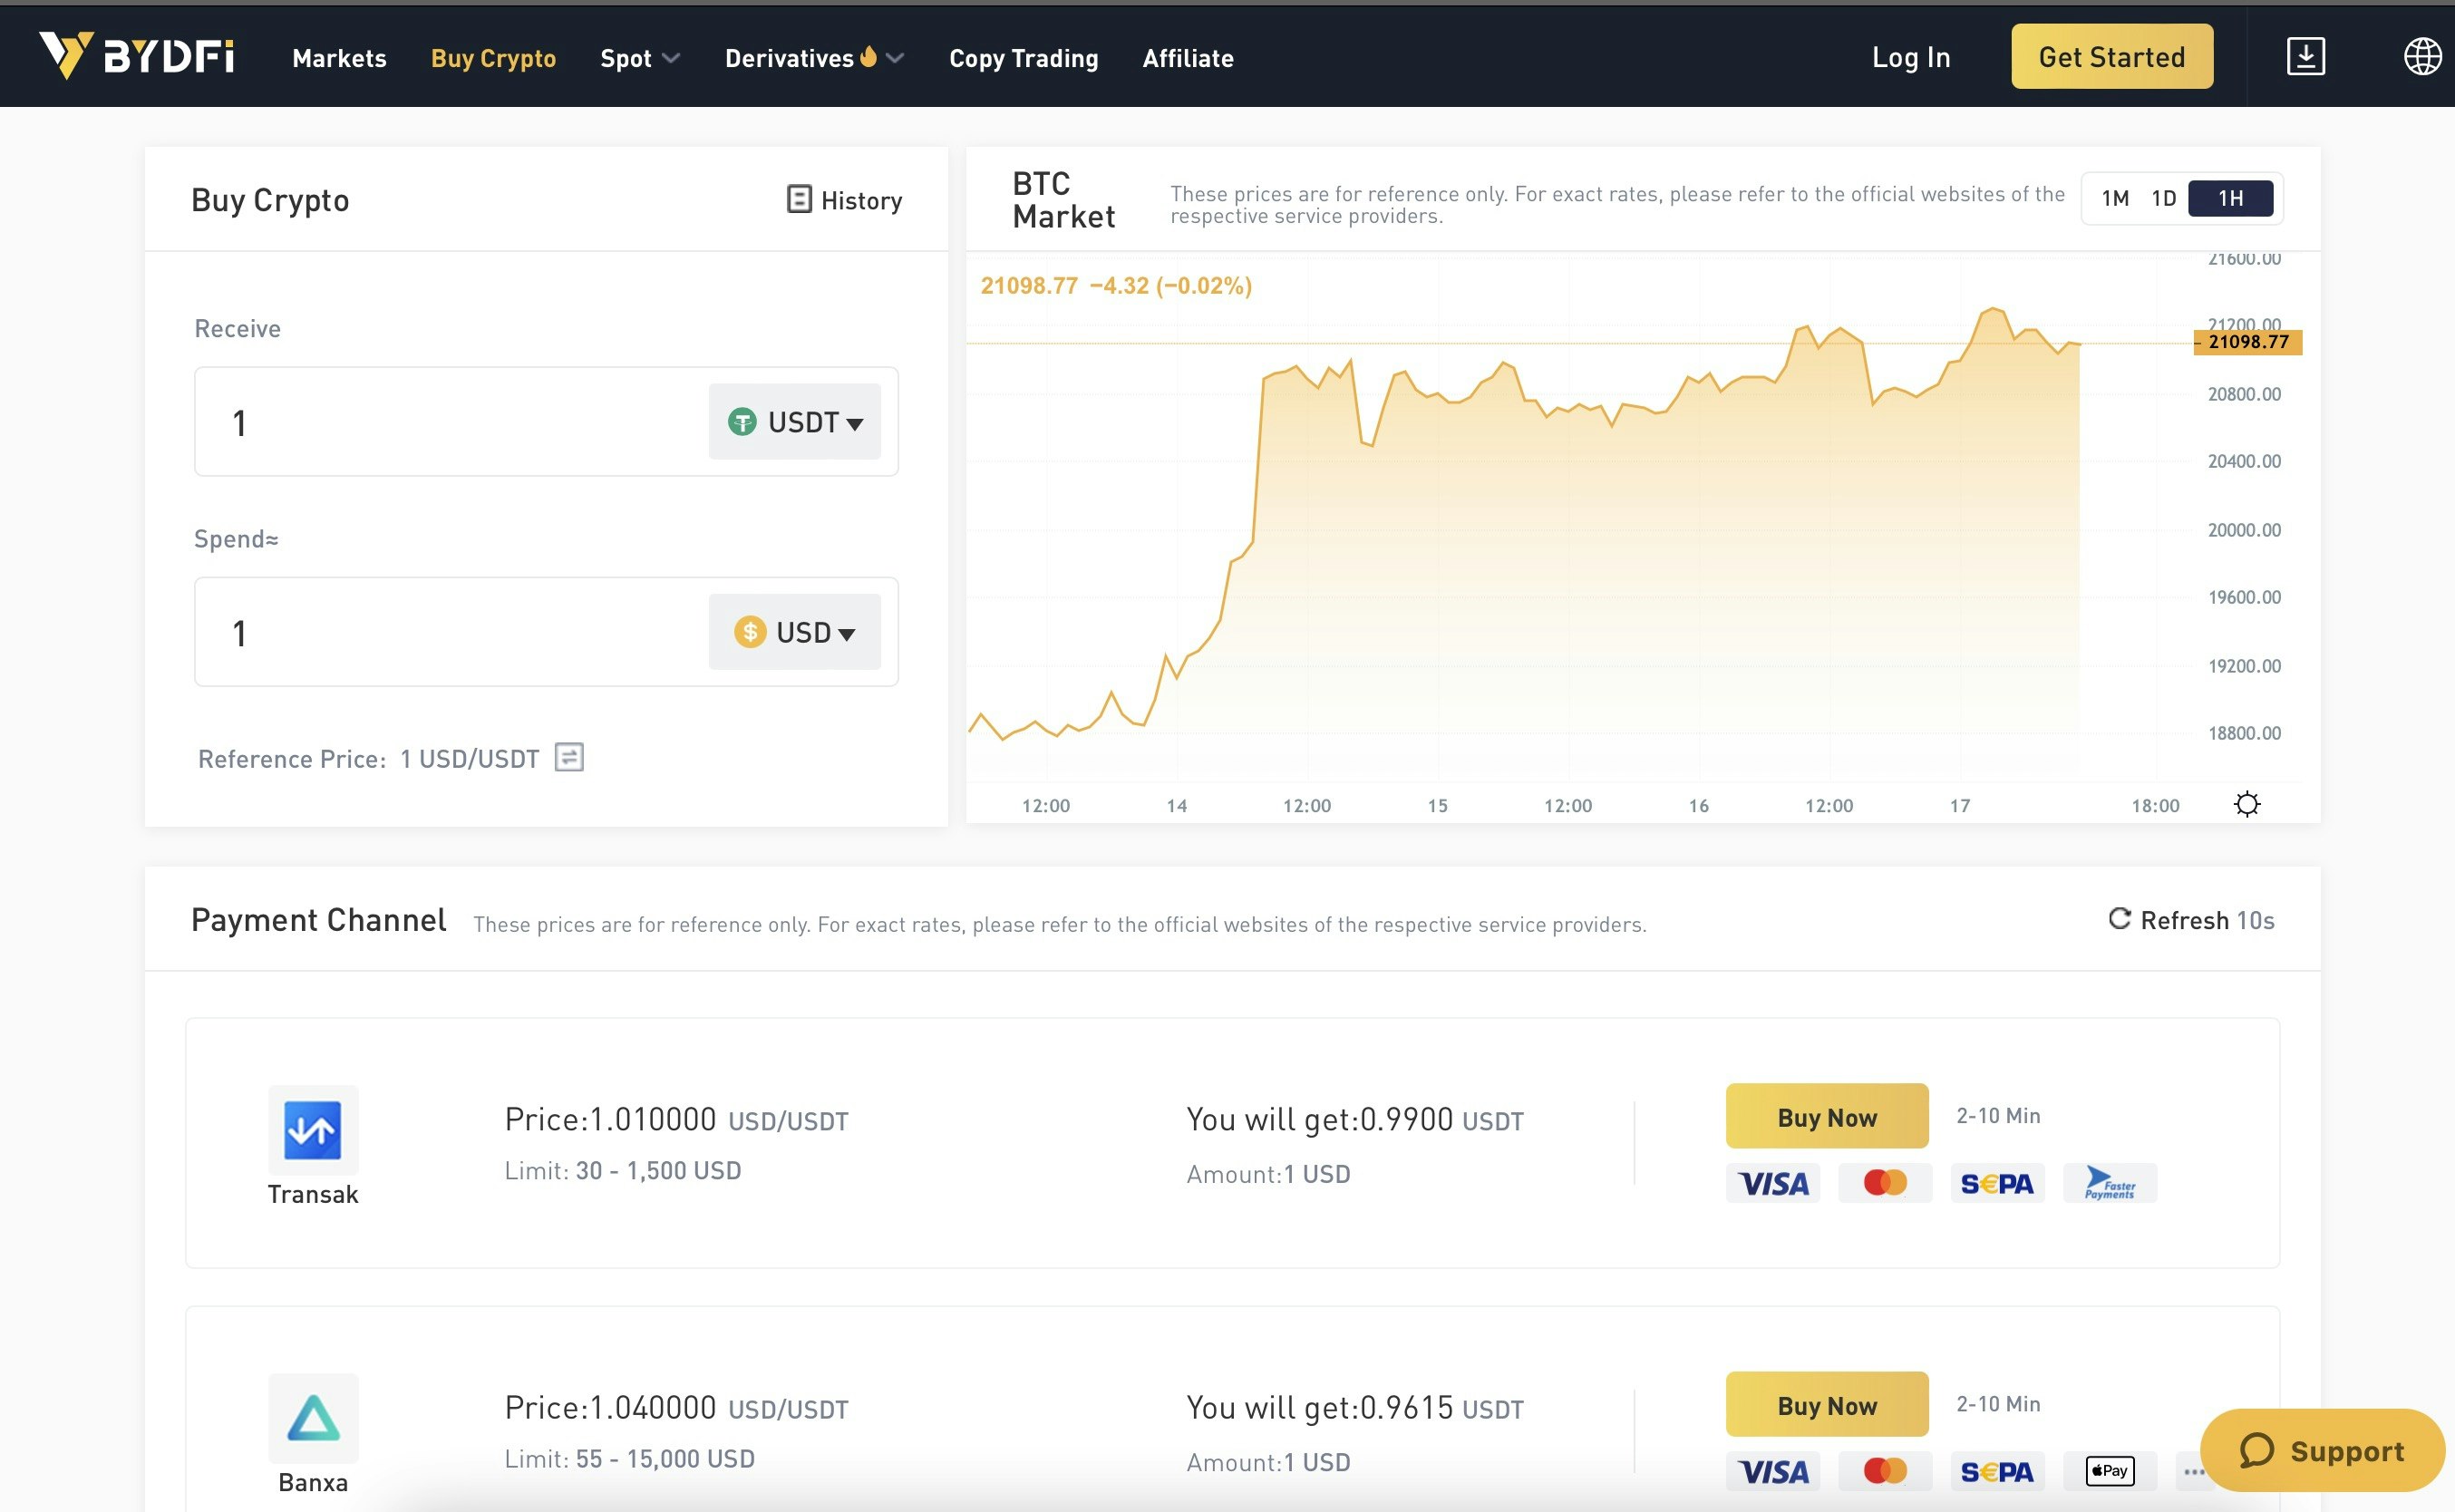The width and height of the screenshot is (2455, 1512).
Task: Click Apple Pay icon in Banxa row
Action: click(x=2110, y=1471)
